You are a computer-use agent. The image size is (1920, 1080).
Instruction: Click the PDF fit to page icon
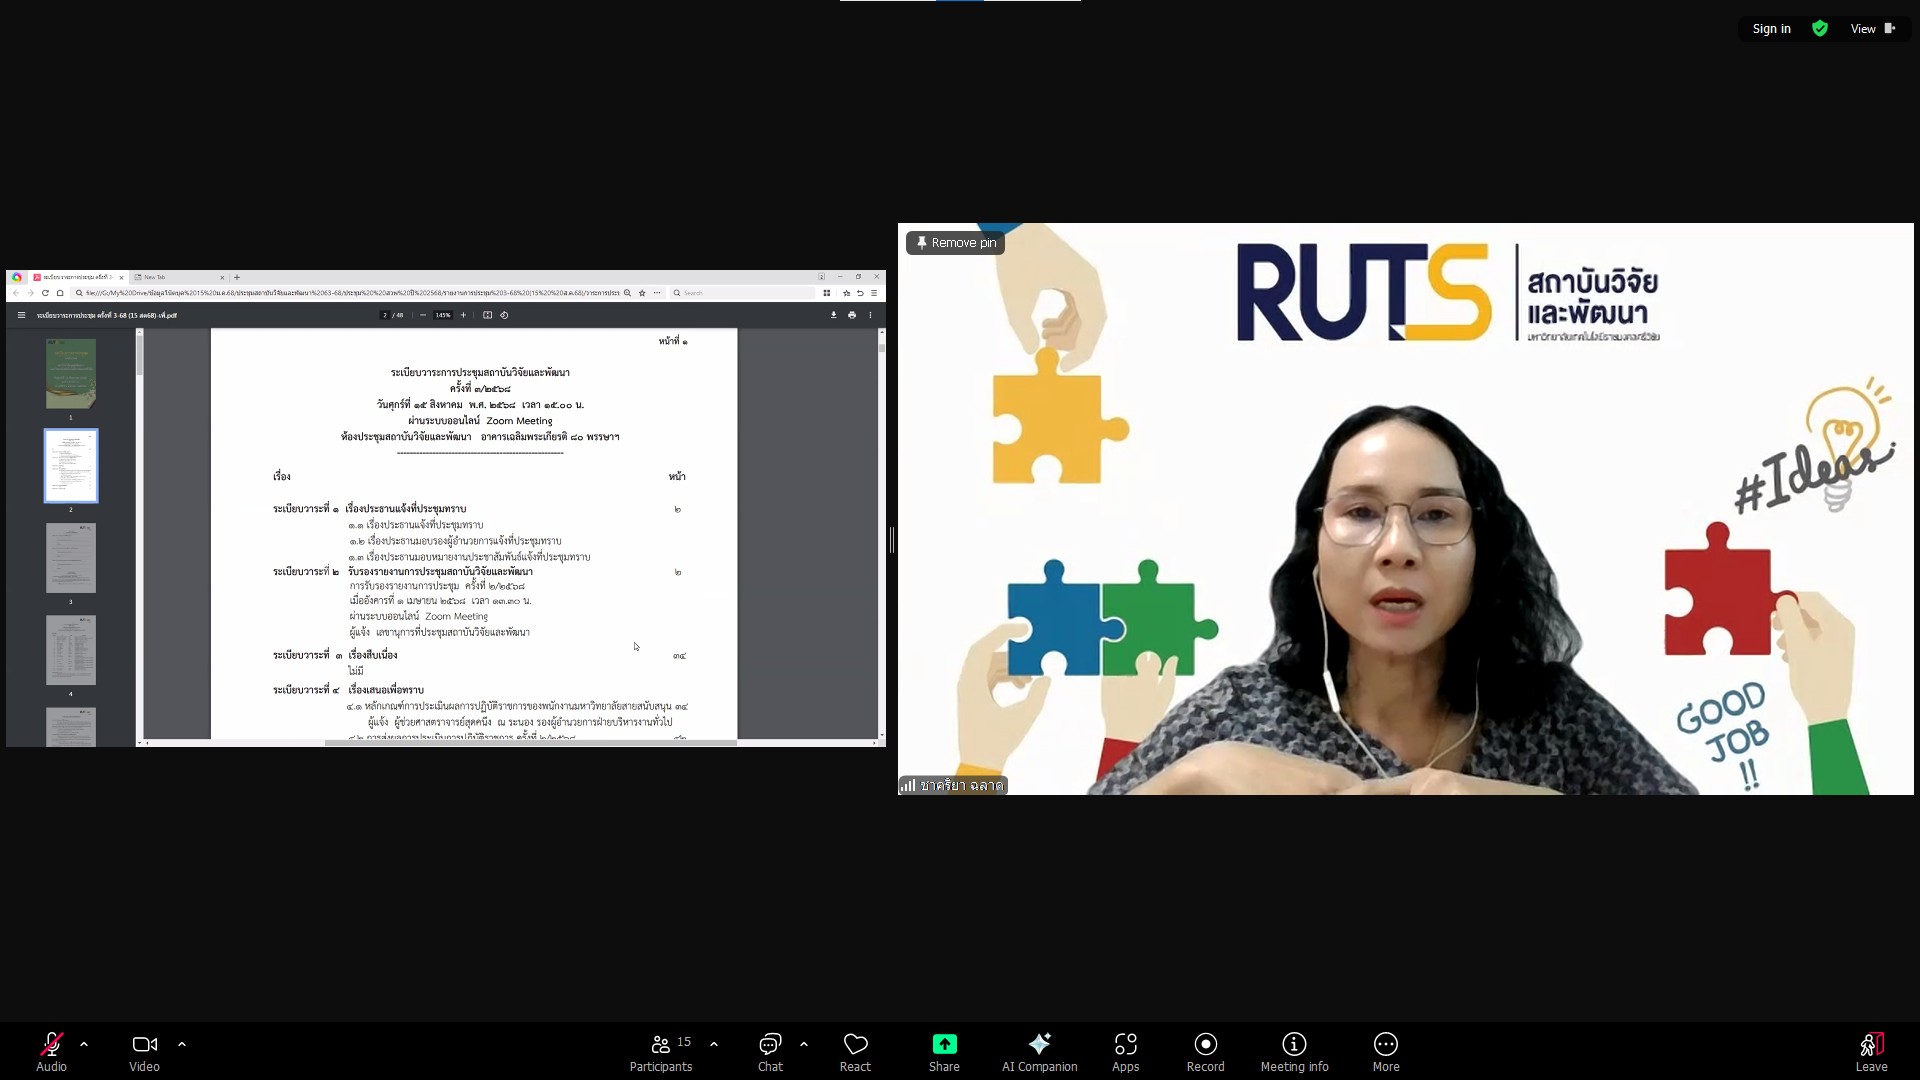coord(487,315)
